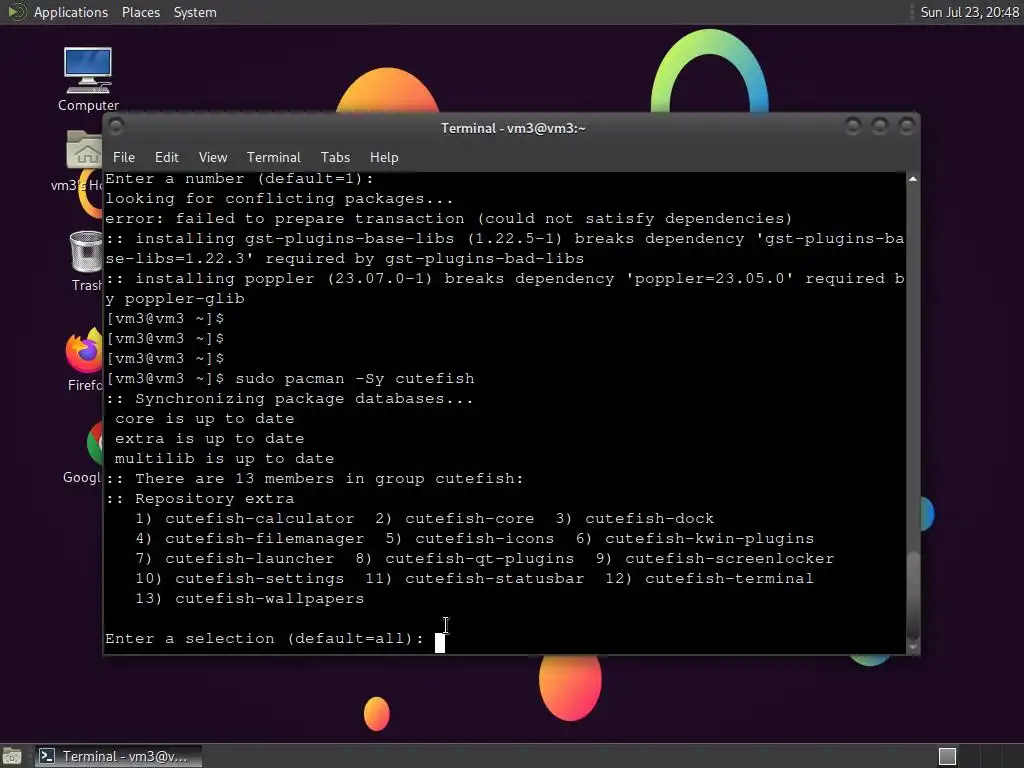Viewport: 1024px width, 768px height.
Task: Click the 'extra is up to date' line
Action: point(210,439)
